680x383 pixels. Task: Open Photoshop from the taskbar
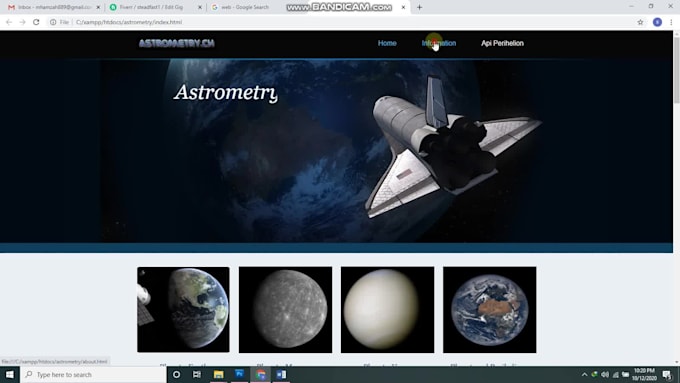pyautogui.click(x=239, y=374)
